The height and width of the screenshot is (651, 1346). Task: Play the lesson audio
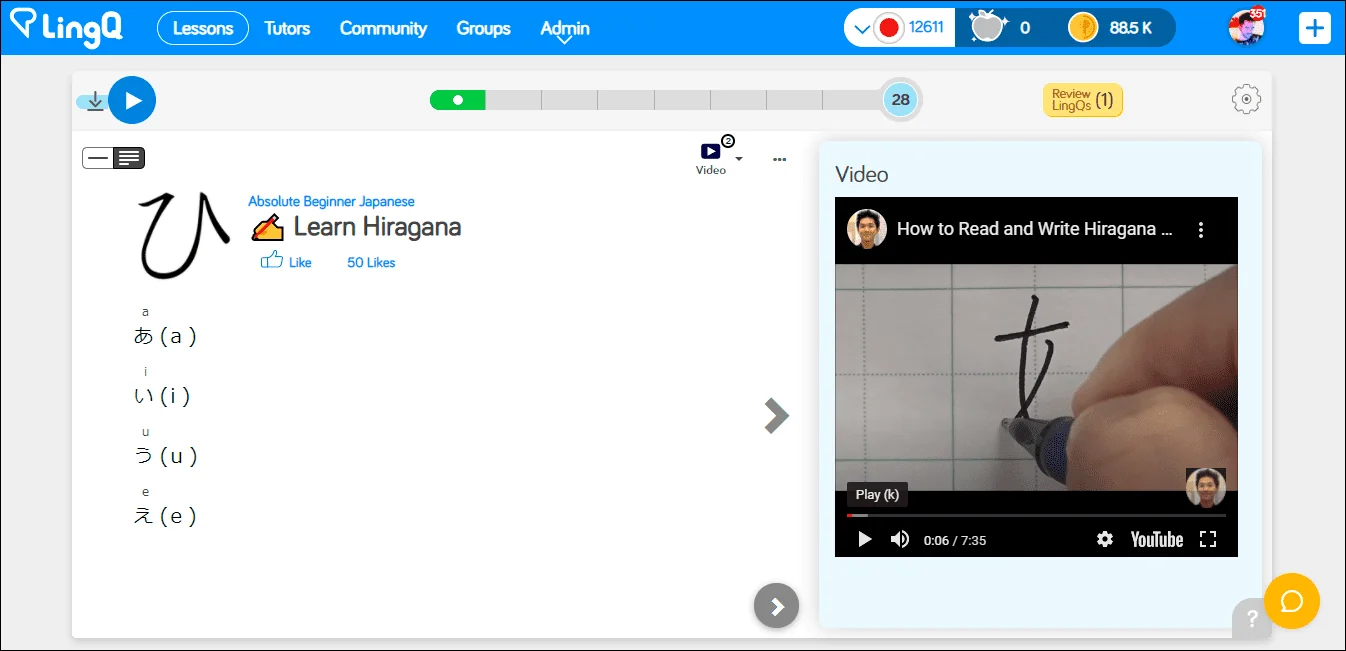[x=132, y=100]
